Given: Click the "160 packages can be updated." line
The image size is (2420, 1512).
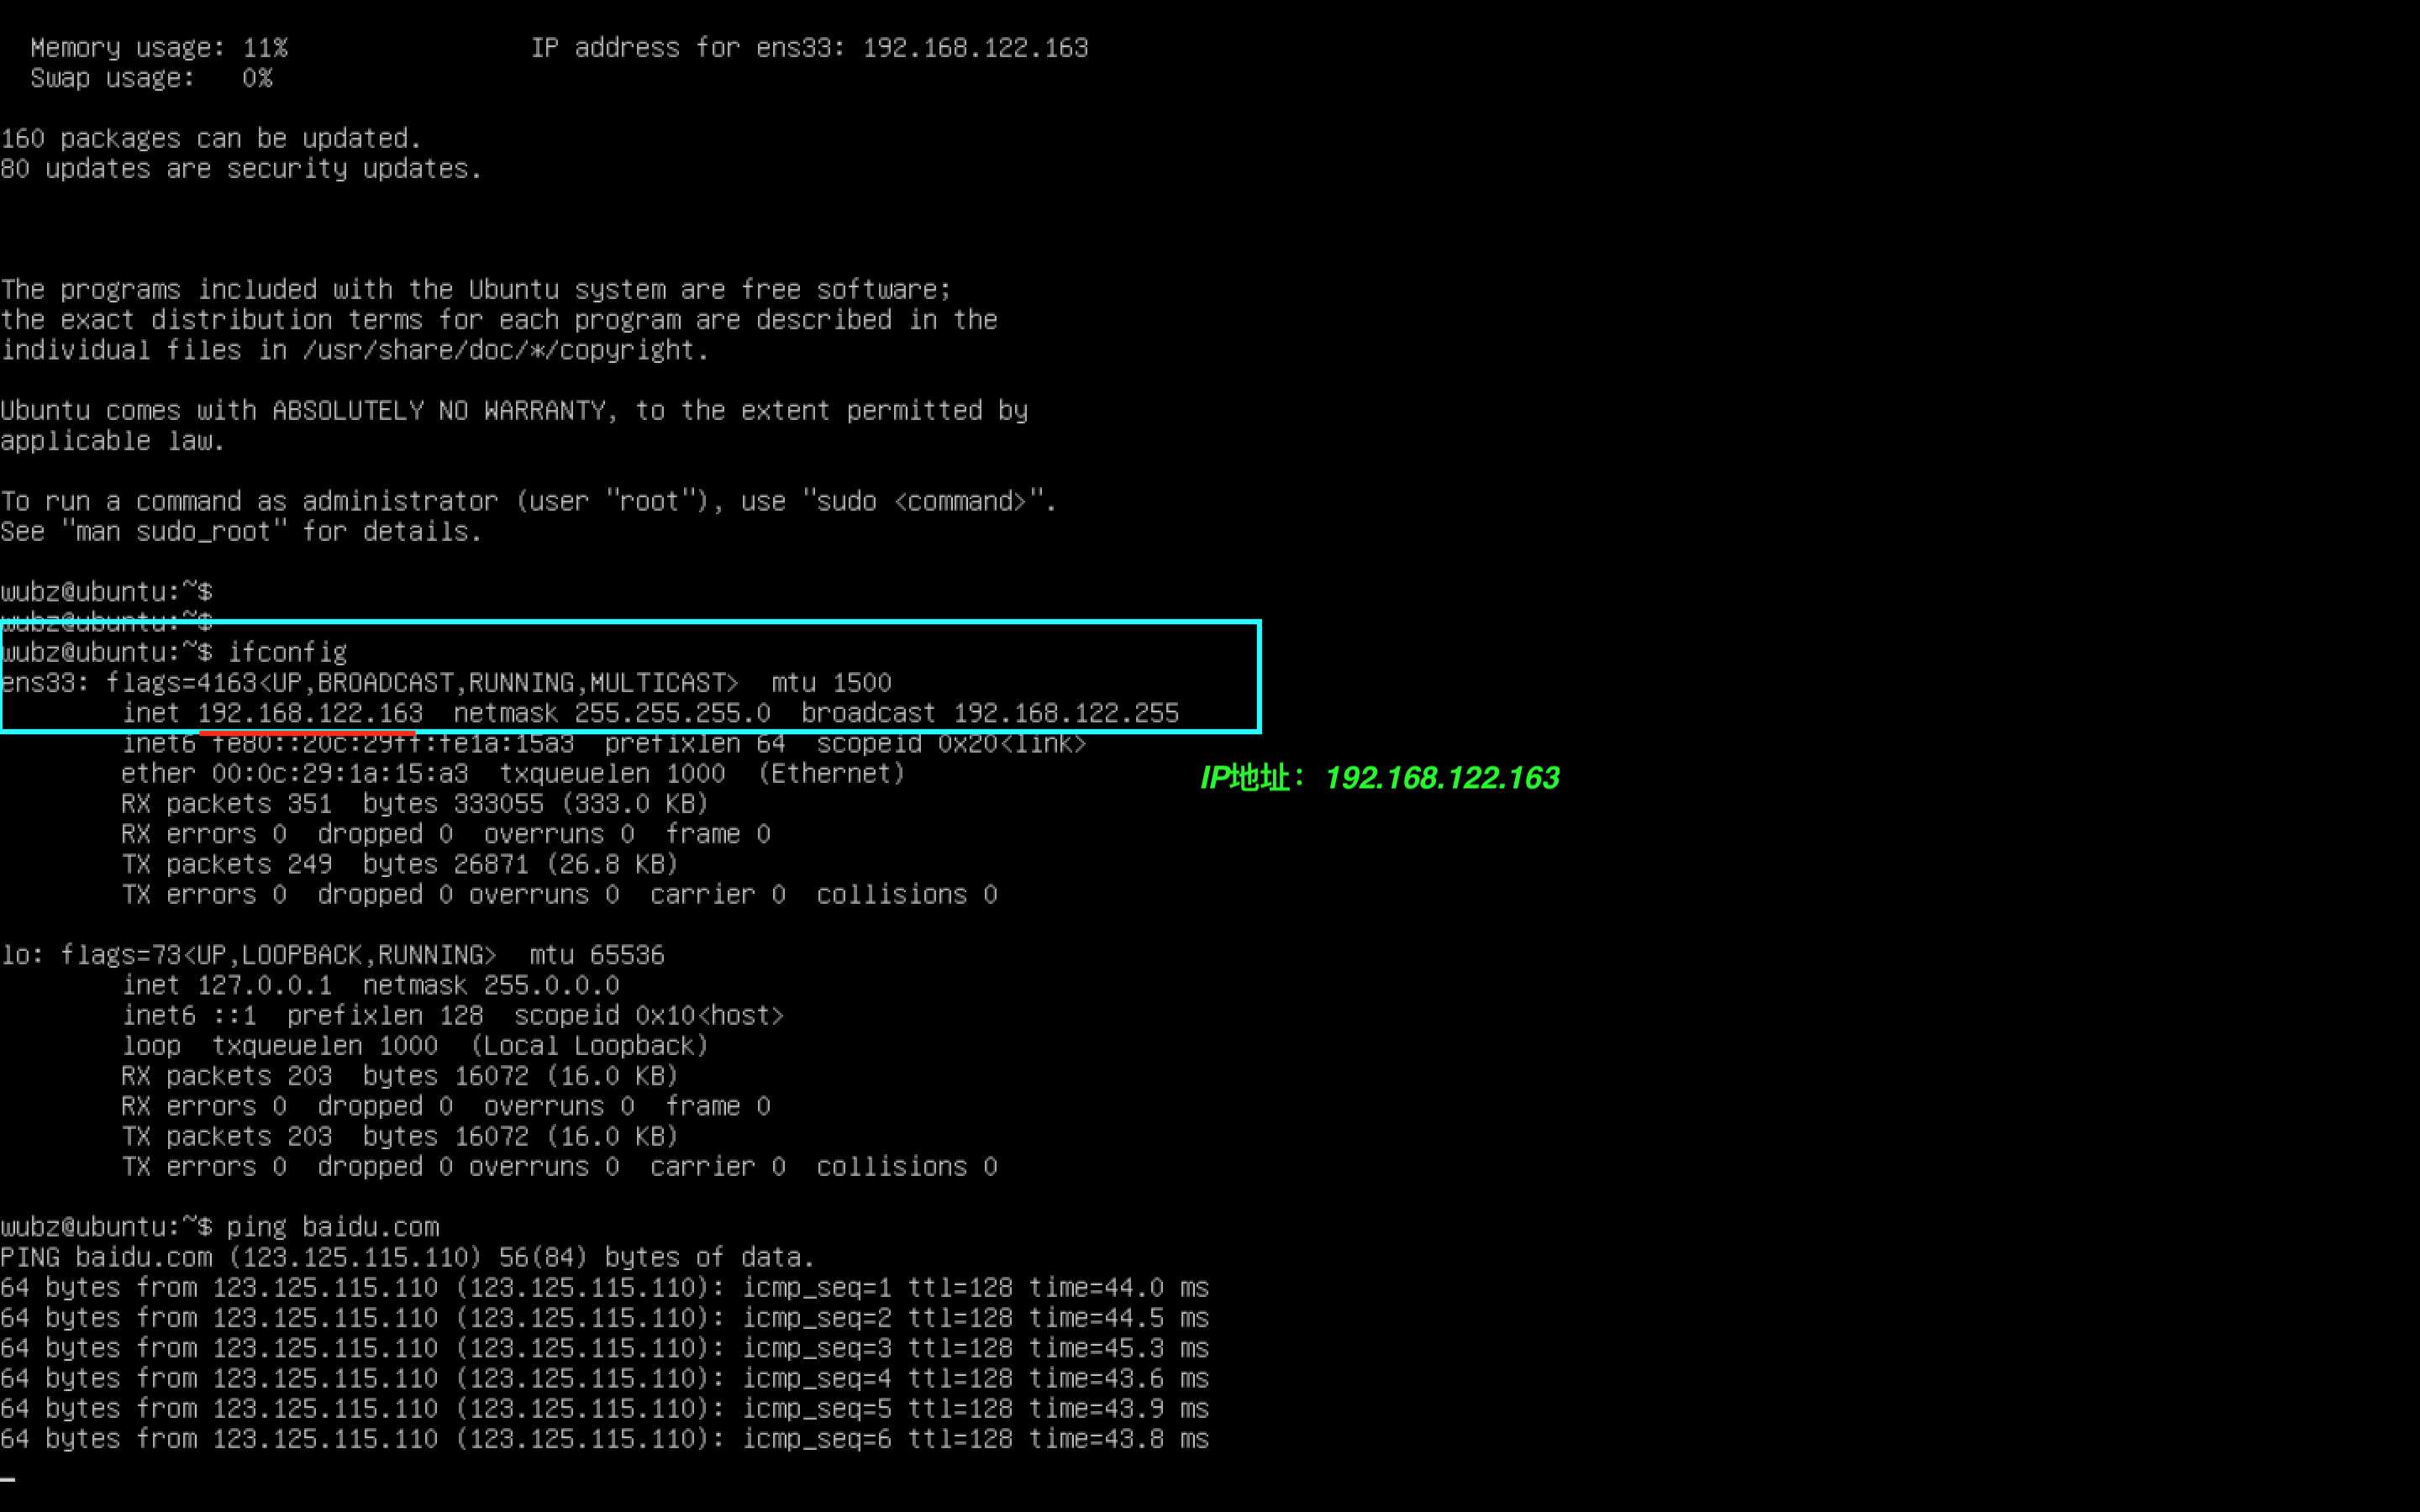Looking at the screenshot, I should coord(211,138).
